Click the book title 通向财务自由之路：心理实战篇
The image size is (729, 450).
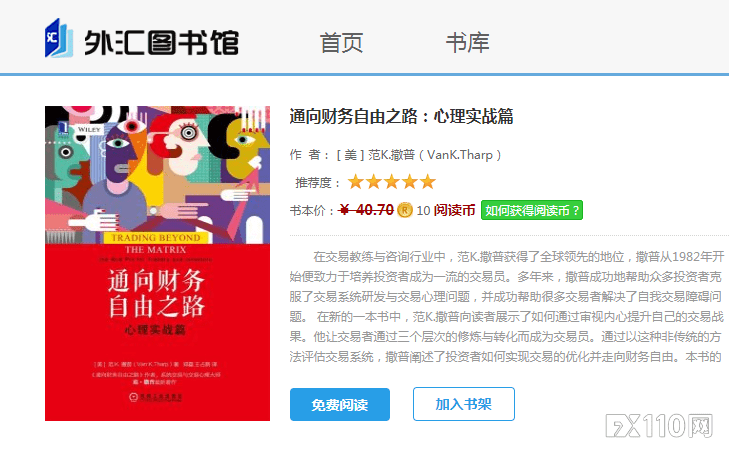pyautogui.click(x=401, y=116)
